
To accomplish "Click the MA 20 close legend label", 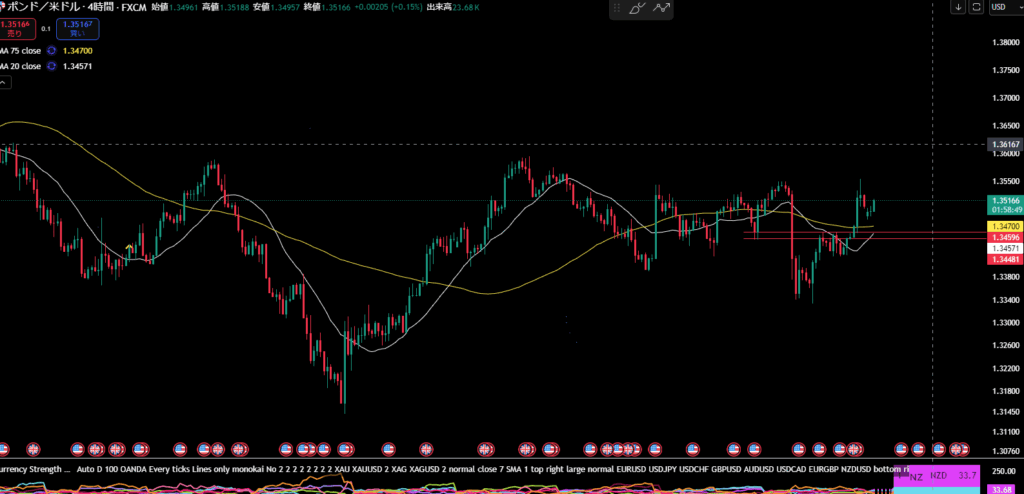I will (20, 66).
